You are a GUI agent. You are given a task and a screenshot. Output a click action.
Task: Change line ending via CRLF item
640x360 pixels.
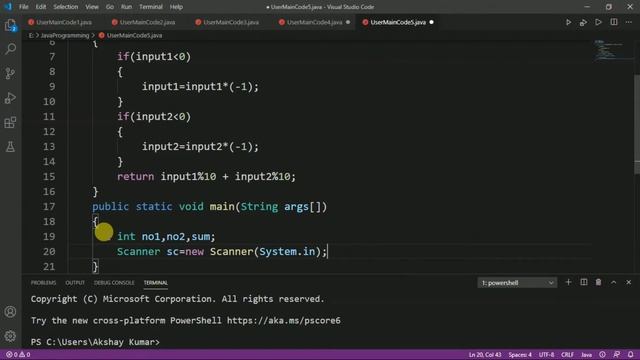(x=567, y=355)
